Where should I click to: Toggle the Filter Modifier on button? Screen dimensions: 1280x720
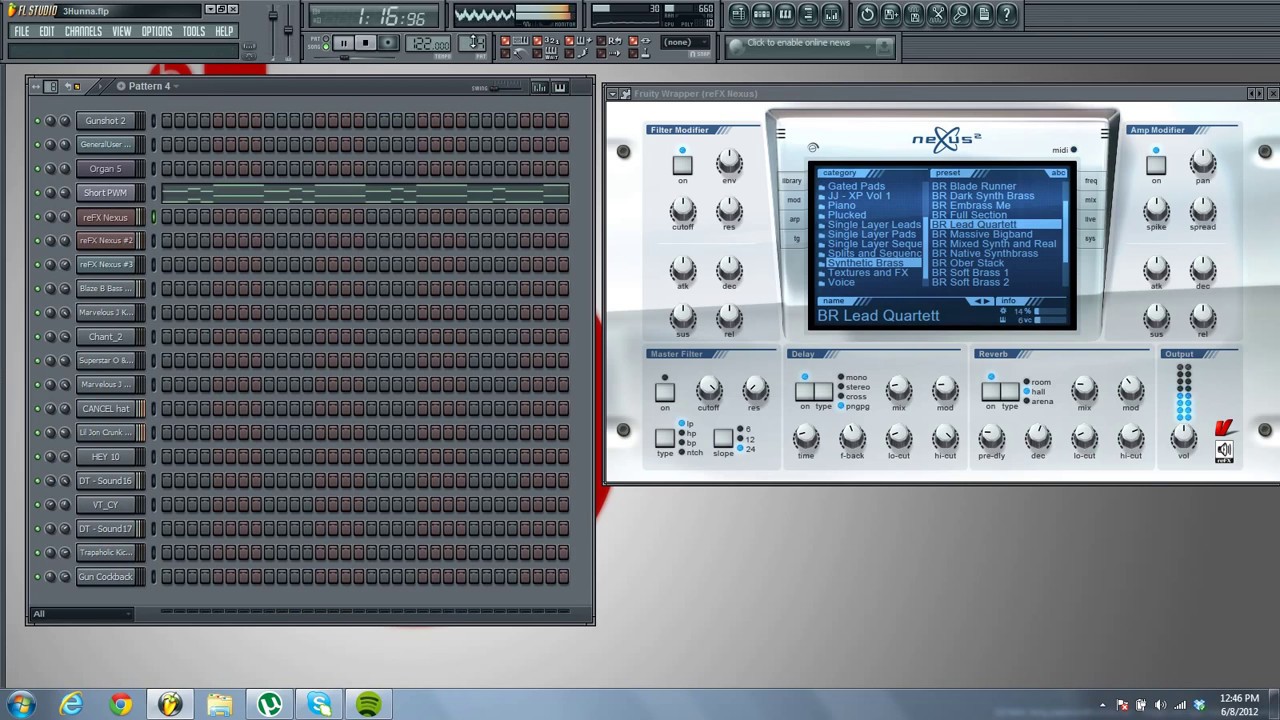(x=682, y=164)
